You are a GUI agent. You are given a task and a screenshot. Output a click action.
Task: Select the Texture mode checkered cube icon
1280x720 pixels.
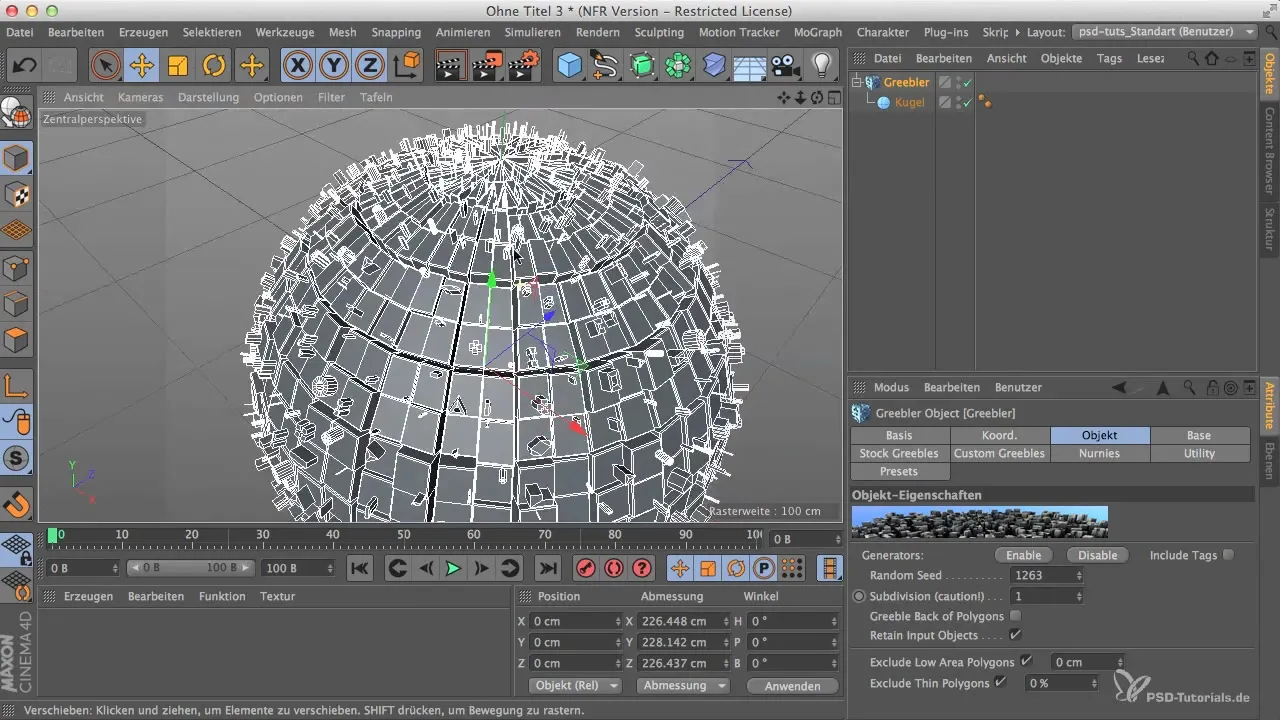[17, 195]
